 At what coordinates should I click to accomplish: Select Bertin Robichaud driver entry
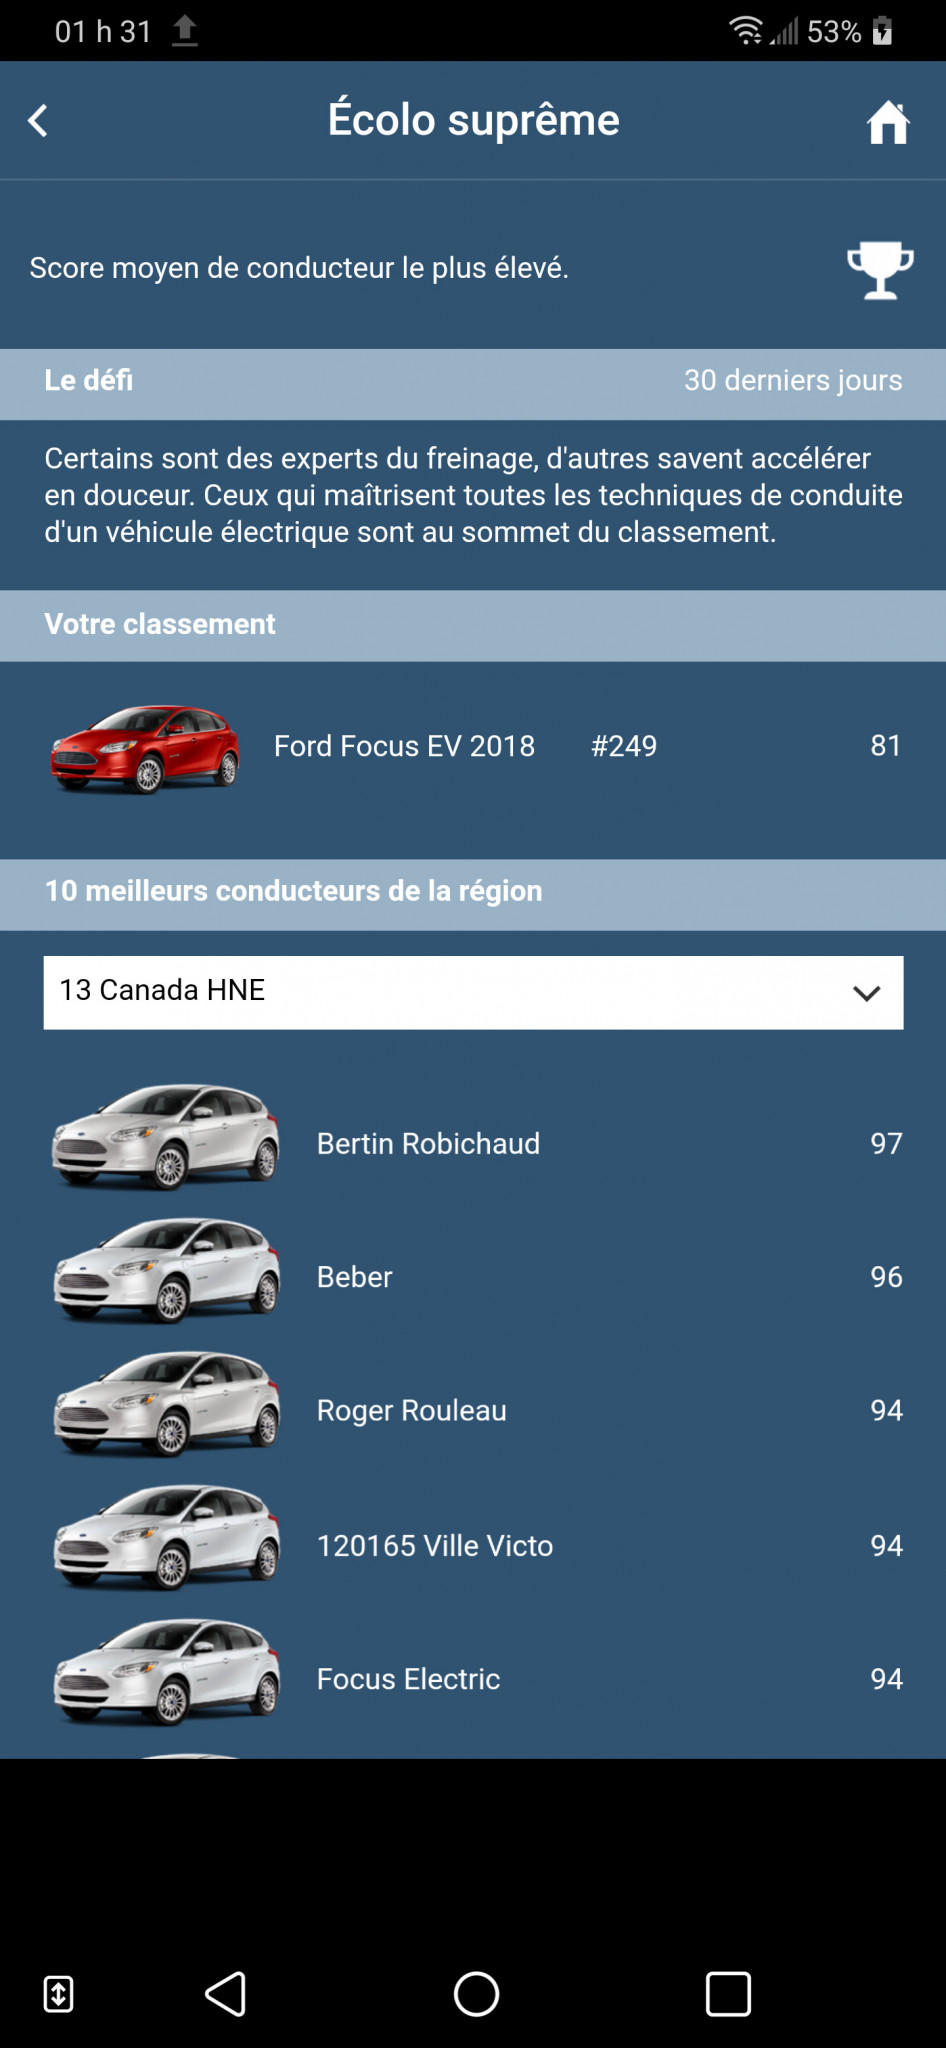point(428,1143)
